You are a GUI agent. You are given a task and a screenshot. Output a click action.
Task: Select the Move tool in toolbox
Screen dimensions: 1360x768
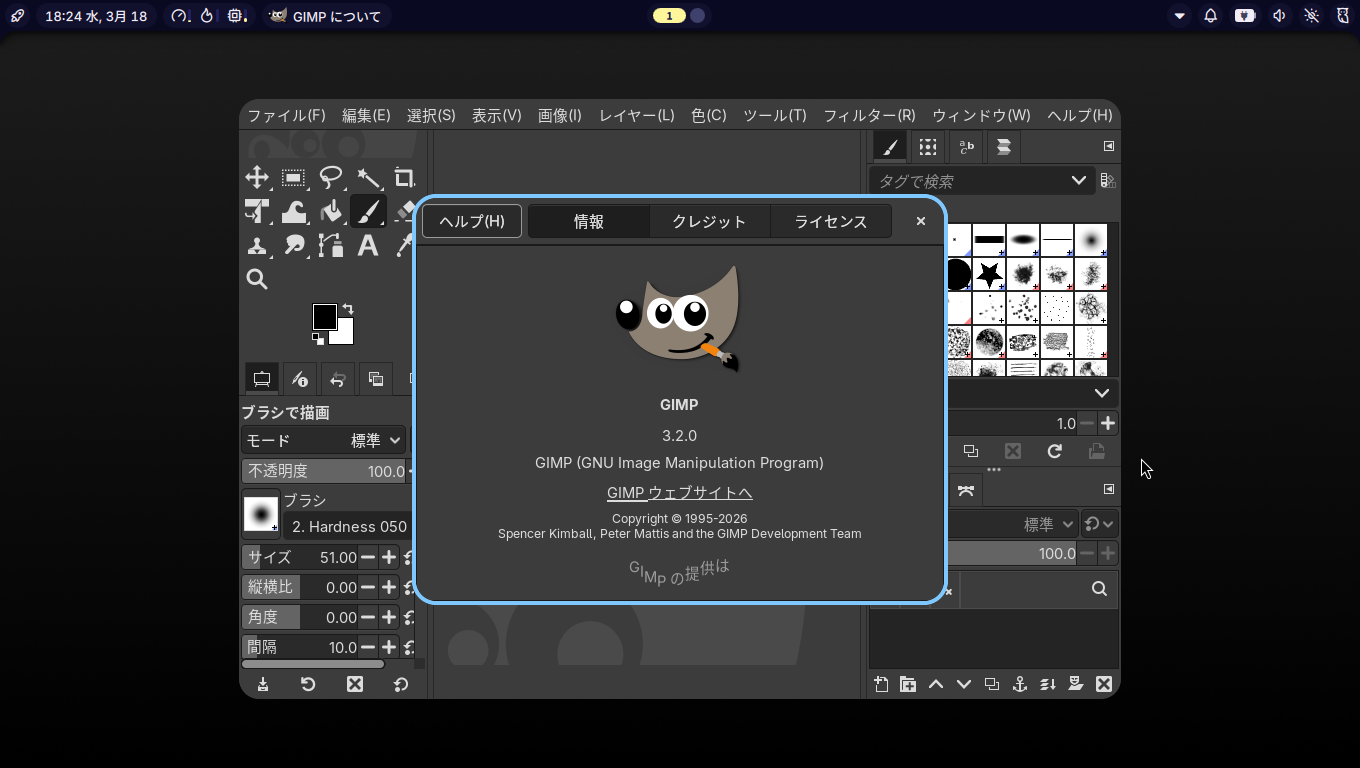257,178
